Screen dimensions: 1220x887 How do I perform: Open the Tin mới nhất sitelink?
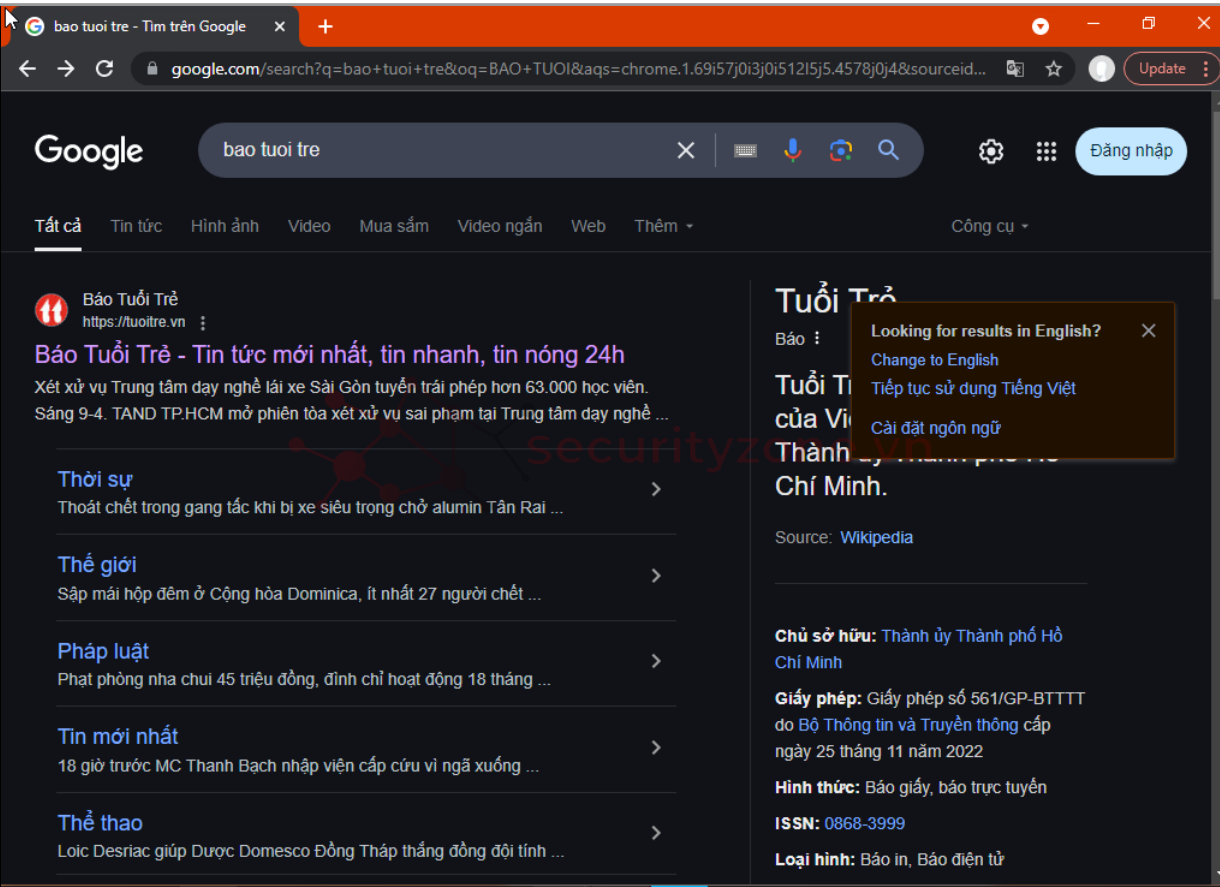tap(118, 737)
